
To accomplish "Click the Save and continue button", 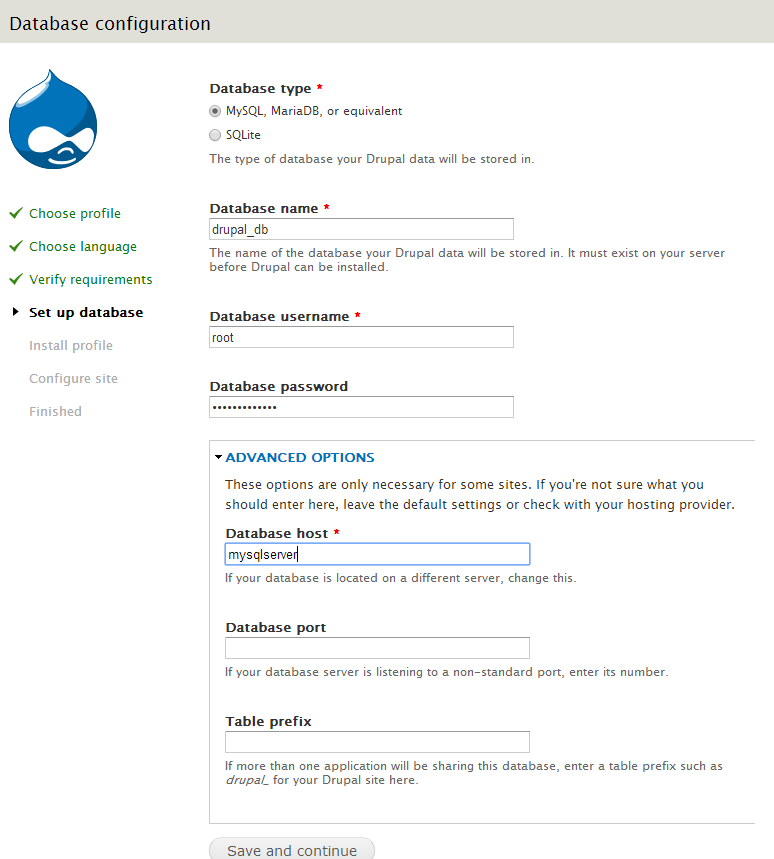I will (292, 849).
